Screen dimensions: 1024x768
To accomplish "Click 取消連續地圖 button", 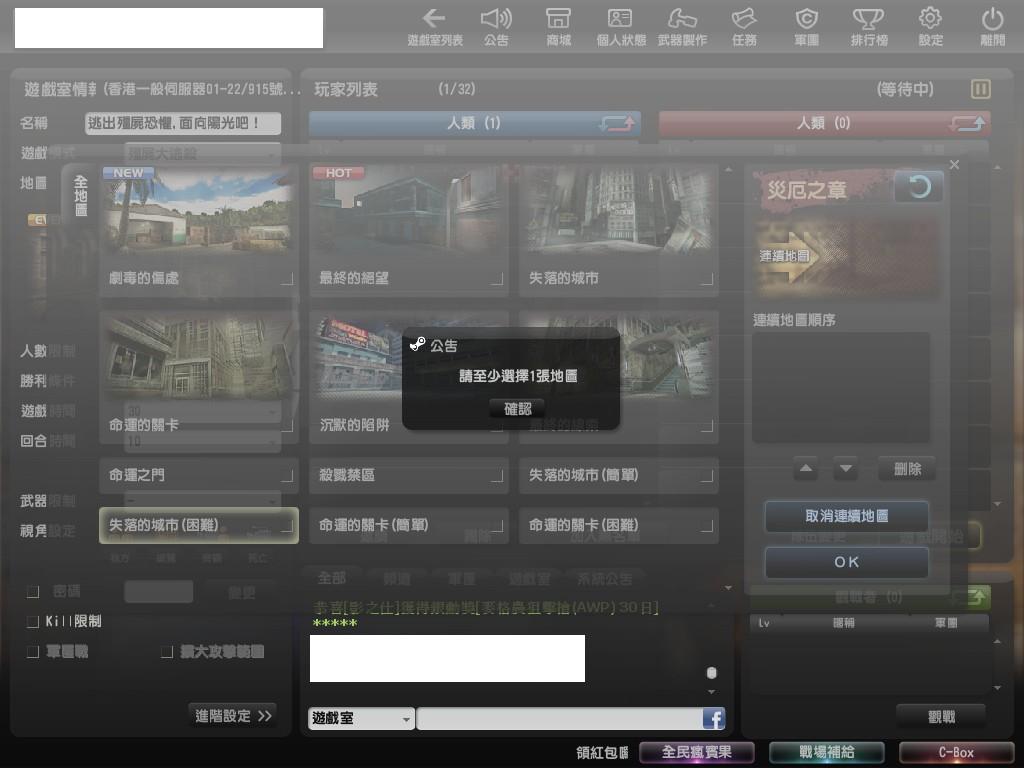I will pyautogui.click(x=846, y=517).
